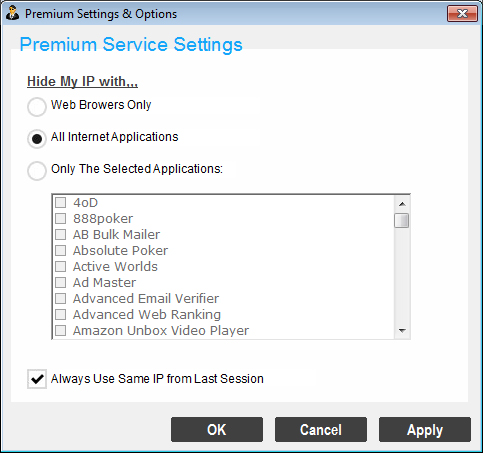
Task: Choose the All Internet Applications option
Action: tap(37, 139)
